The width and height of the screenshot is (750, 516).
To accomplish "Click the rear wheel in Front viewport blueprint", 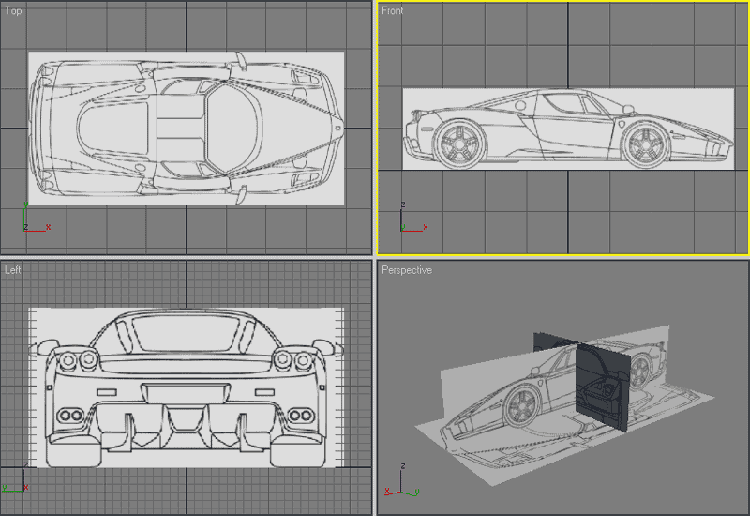I will (459, 144).
